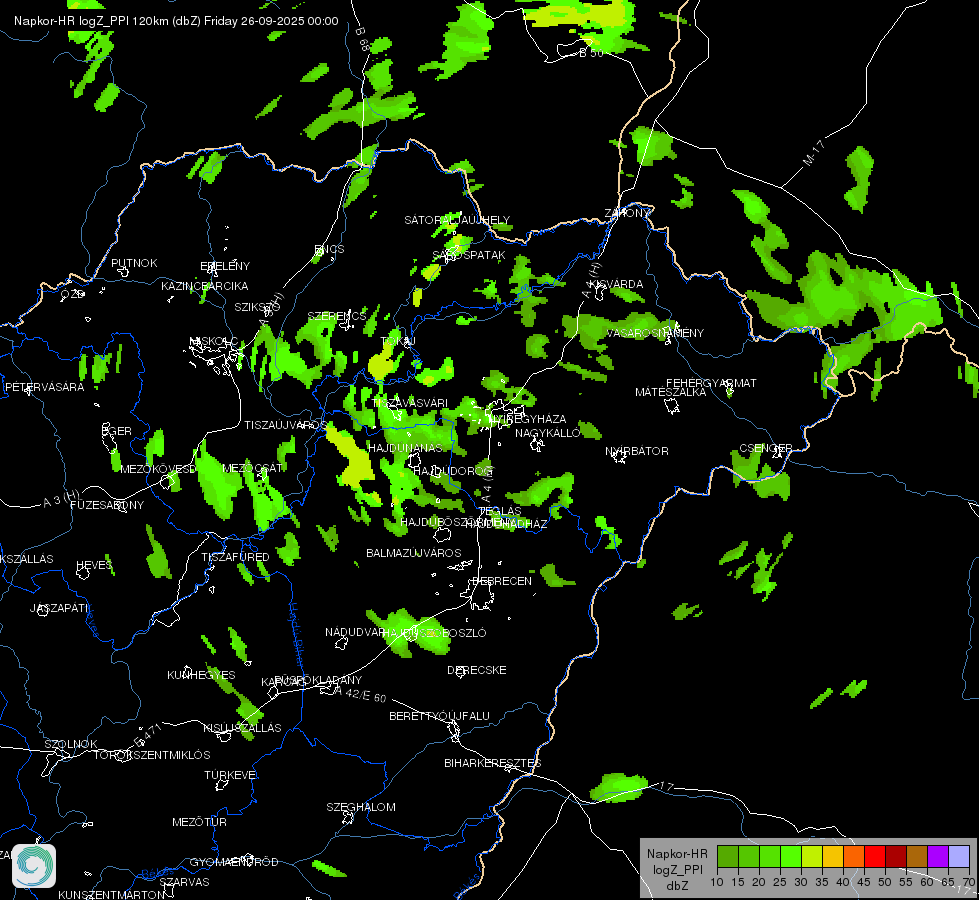Image resolution: width=979 pixels, height=900 pixels.
Task: Click the HAJDUNANAS town label
Action: [x=405, y=448]
